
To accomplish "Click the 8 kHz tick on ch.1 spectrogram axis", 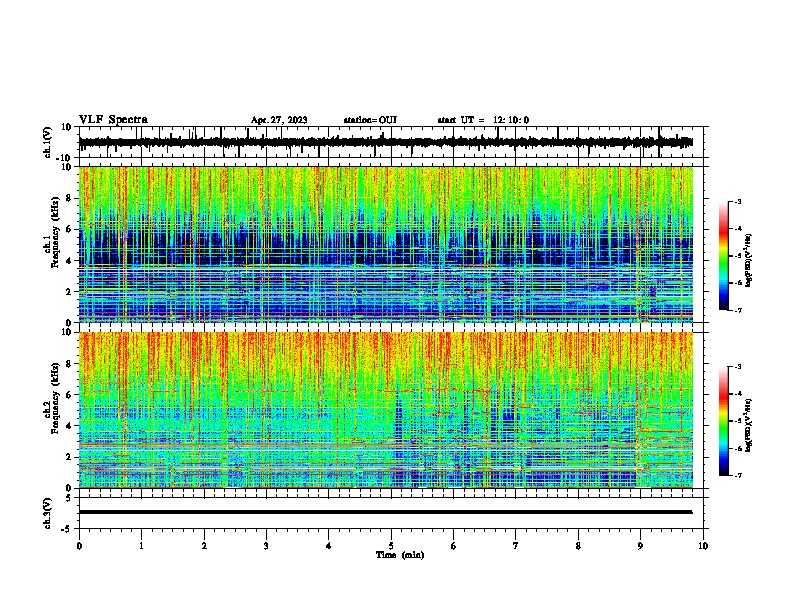I will tap(69, 198).
